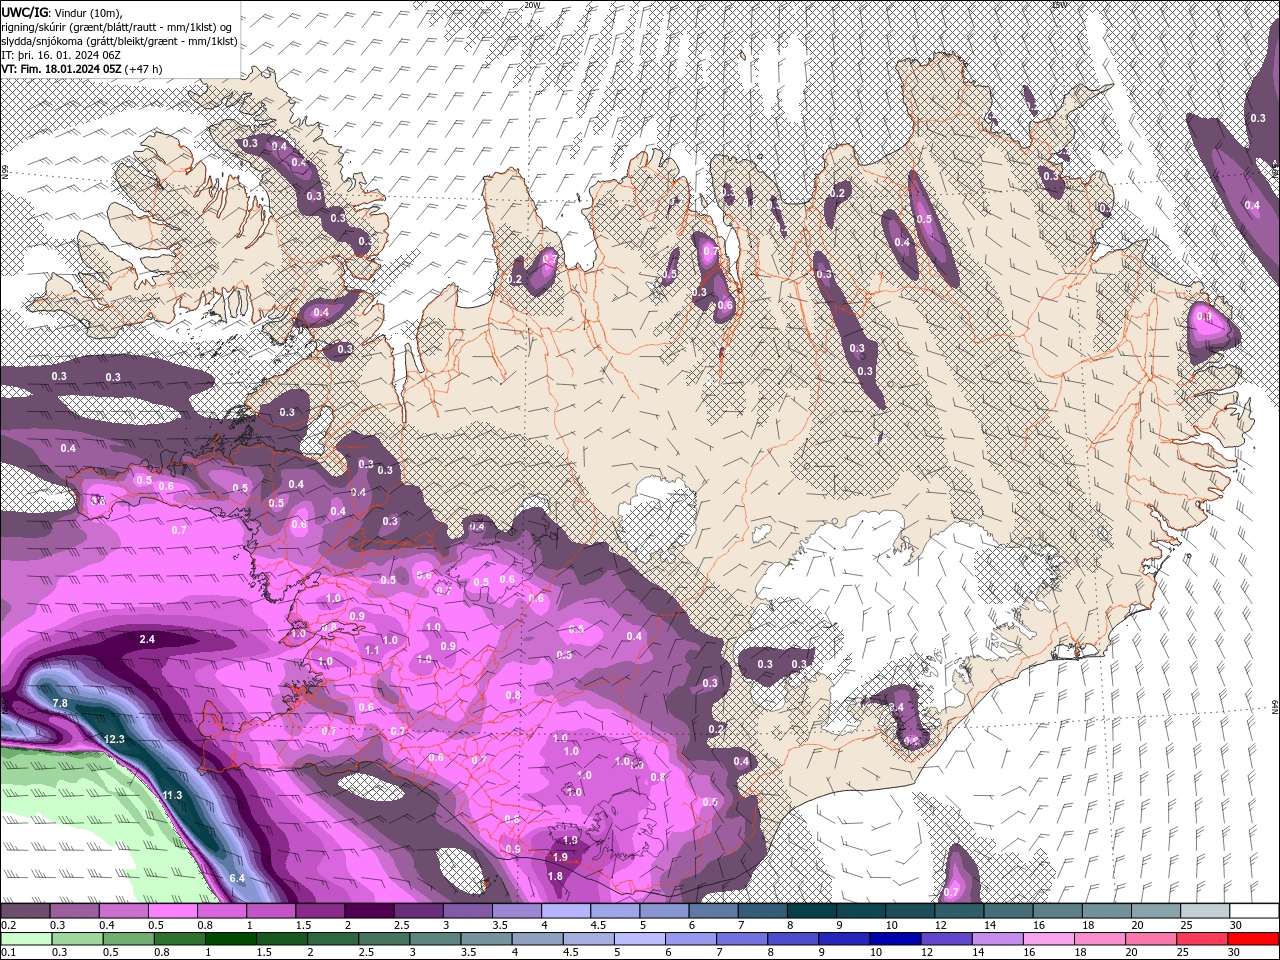The width and height of the screenshot is (1280, 960).
Task: Select the orchid 0.4 snow legend swatch
Action: click(123, 910)
